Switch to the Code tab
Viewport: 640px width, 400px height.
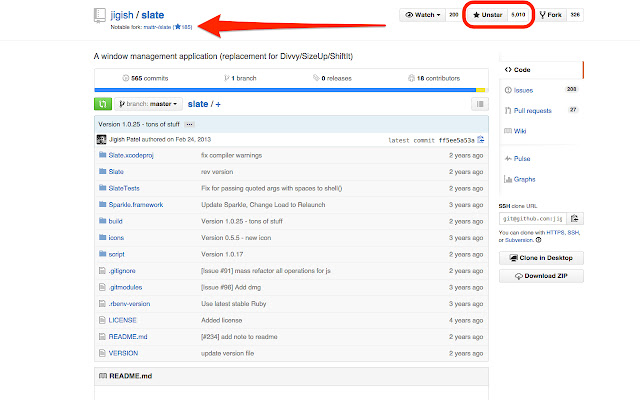click(541, 70)
